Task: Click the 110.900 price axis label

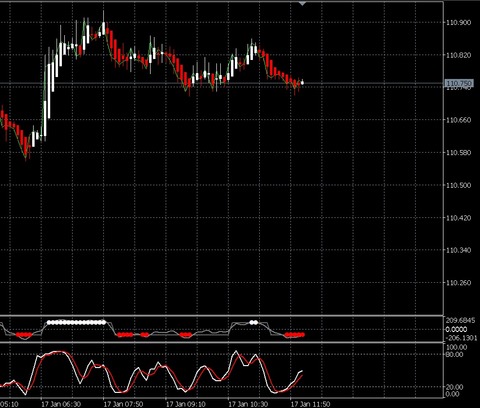Action: (459, 22)
